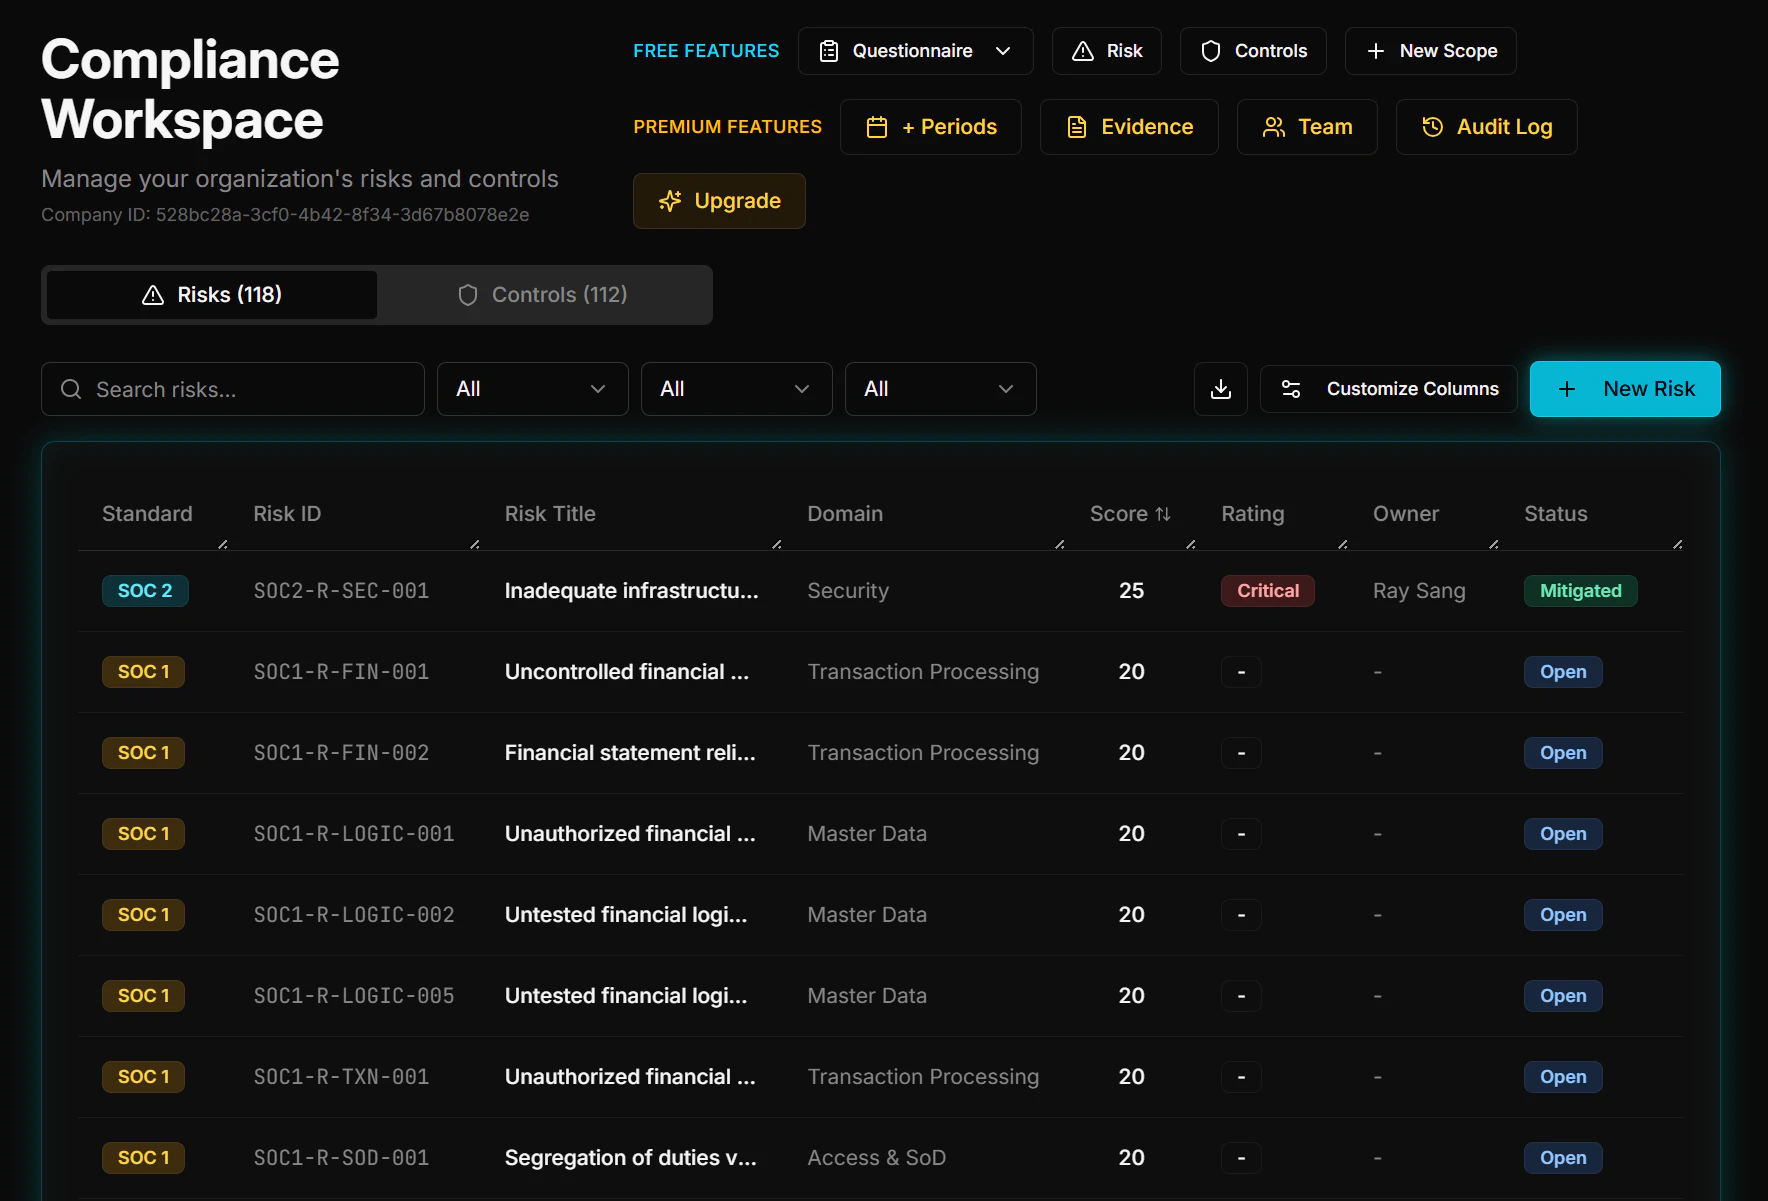Select risk ID SOC1-R-SOD-001

pos(341,1158)
